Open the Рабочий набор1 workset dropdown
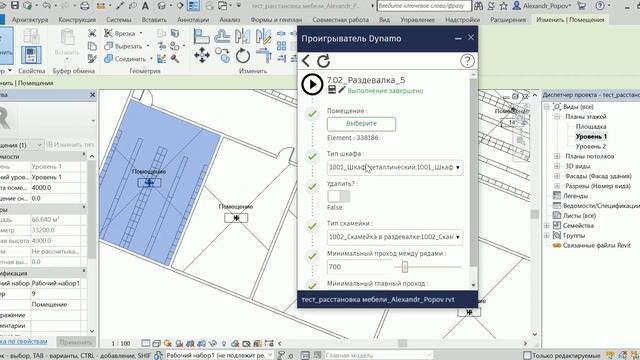Screen dimensions: 640x360 click(x=219, y=355)
